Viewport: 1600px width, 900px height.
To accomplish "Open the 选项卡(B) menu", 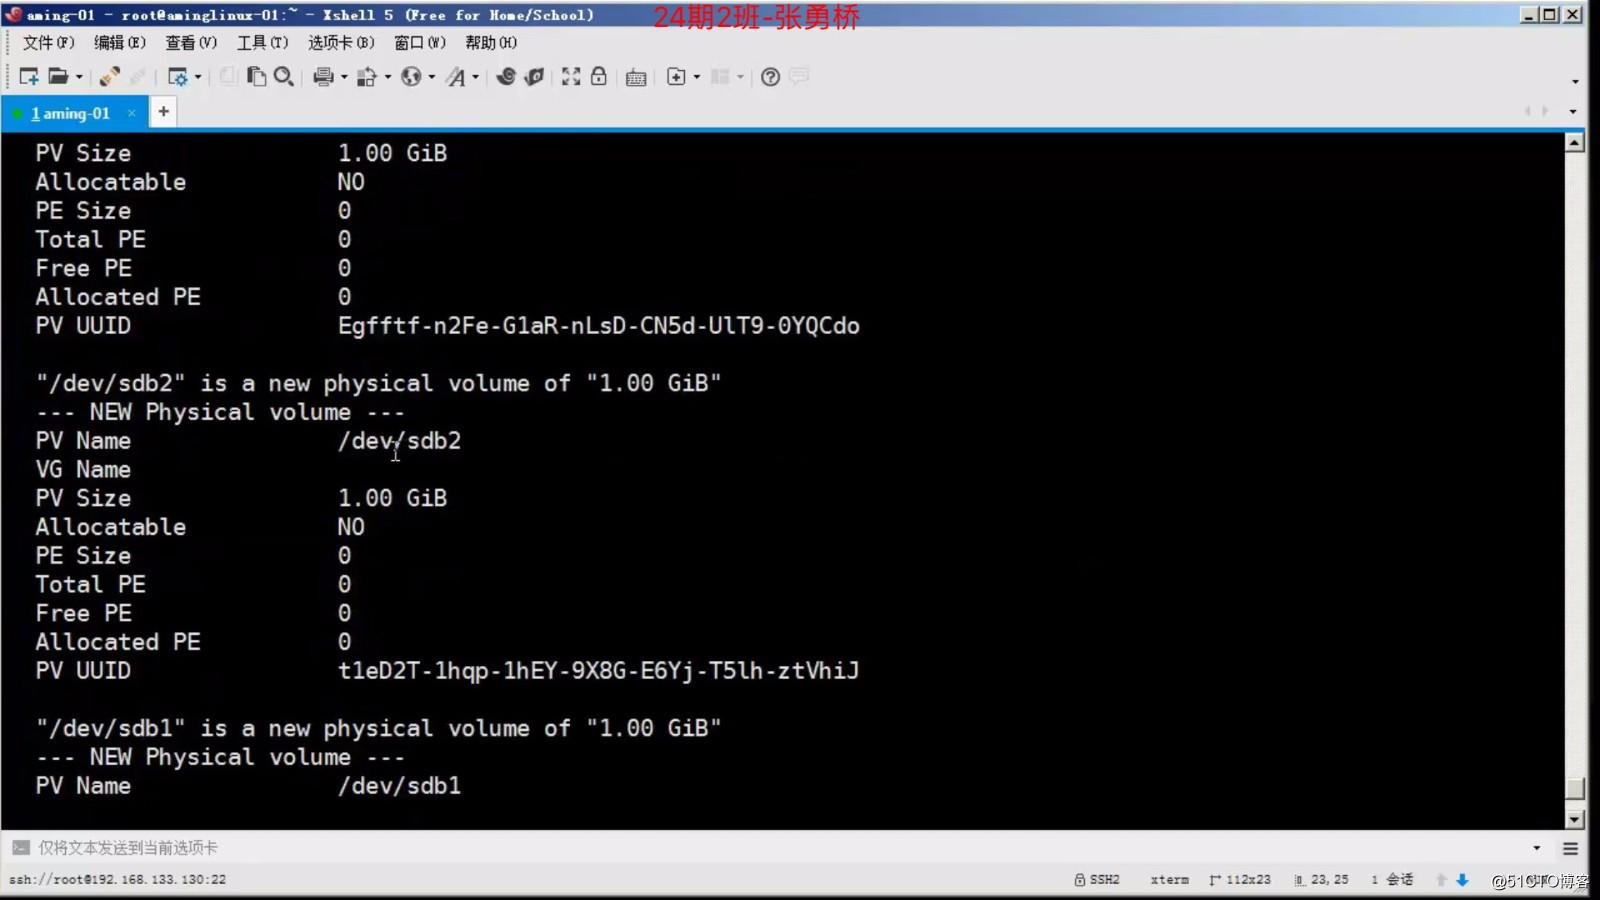I will point(341,42).
